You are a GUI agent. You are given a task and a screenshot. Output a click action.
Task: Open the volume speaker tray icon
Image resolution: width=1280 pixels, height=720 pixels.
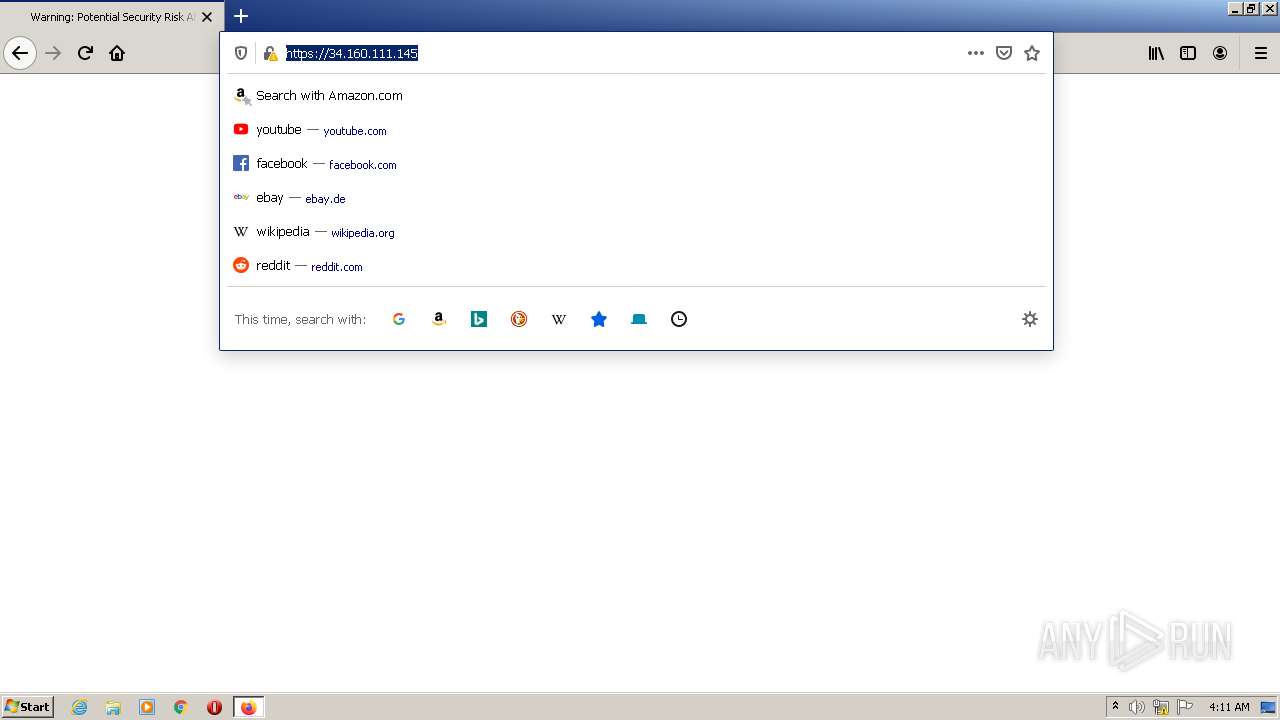(x=1137, y=707)
